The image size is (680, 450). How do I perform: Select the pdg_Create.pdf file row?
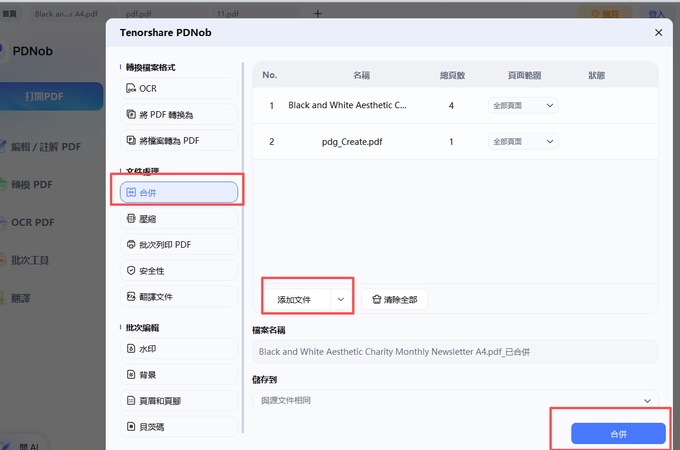[x=455, y=142]
